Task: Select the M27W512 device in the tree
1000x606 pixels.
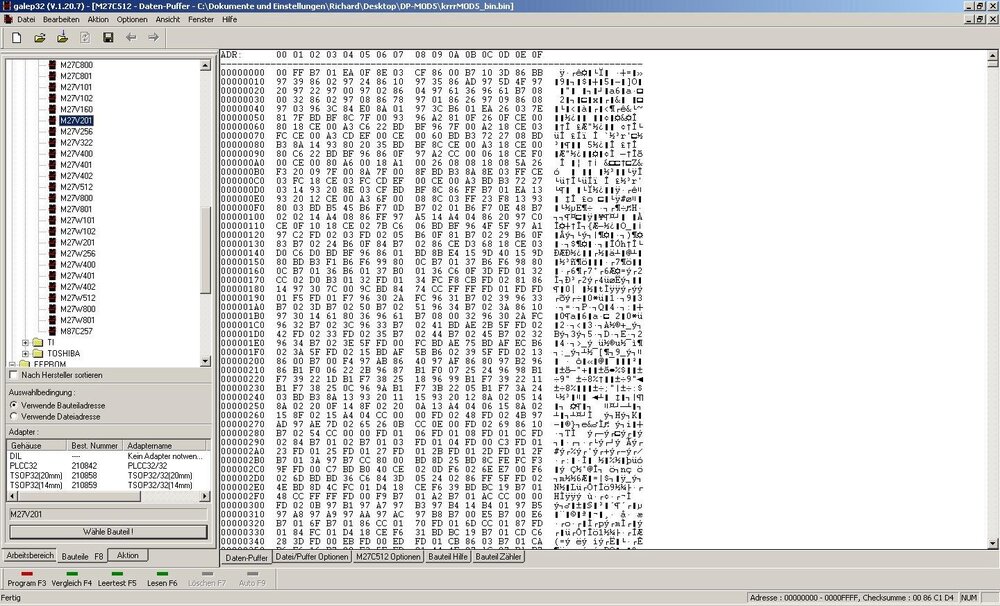Action: [78, 298]
